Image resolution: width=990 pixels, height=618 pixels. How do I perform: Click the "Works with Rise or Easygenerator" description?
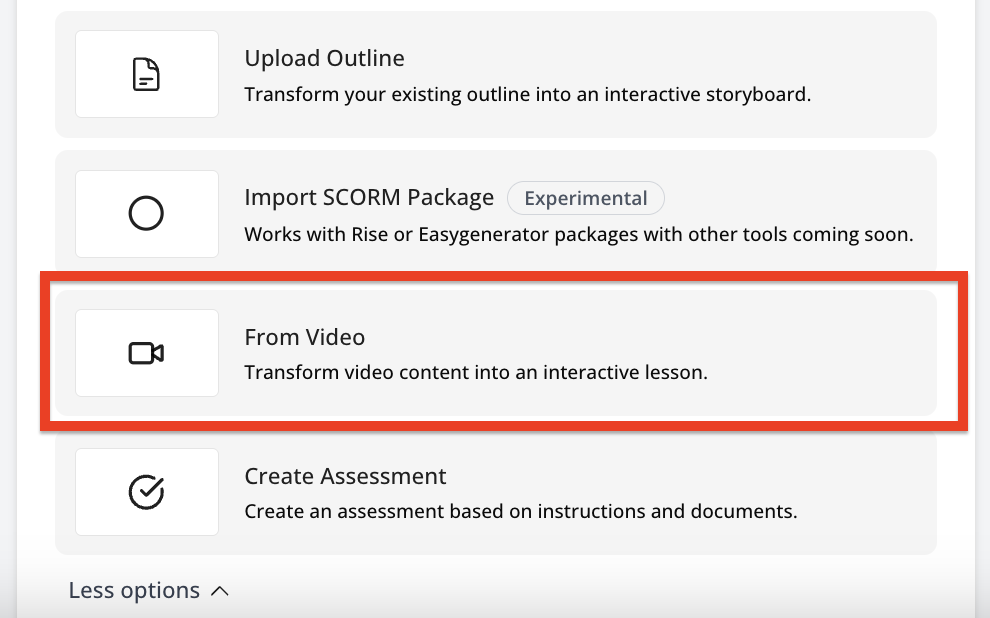tap(578, 235)
